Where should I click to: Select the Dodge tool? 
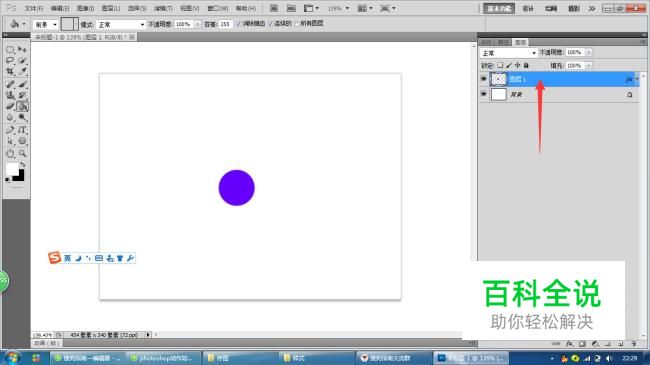coord(22,117)
